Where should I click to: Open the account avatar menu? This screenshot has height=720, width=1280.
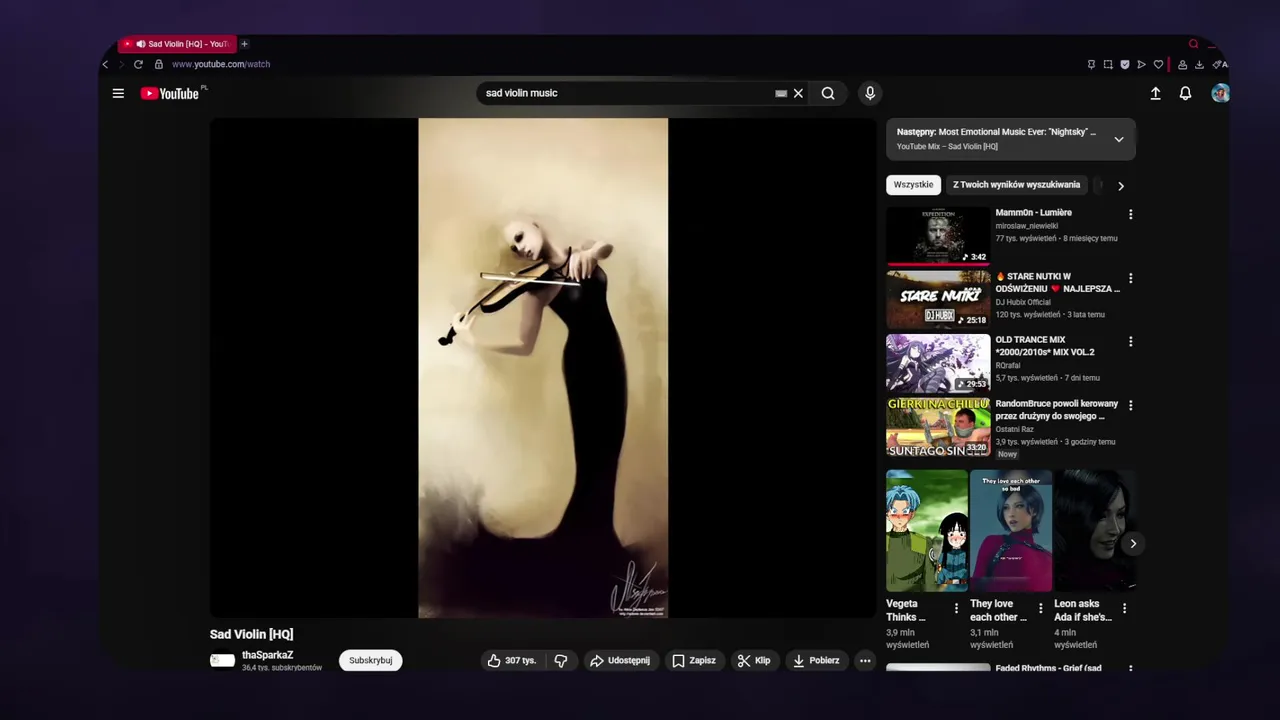pos(1220,93)
